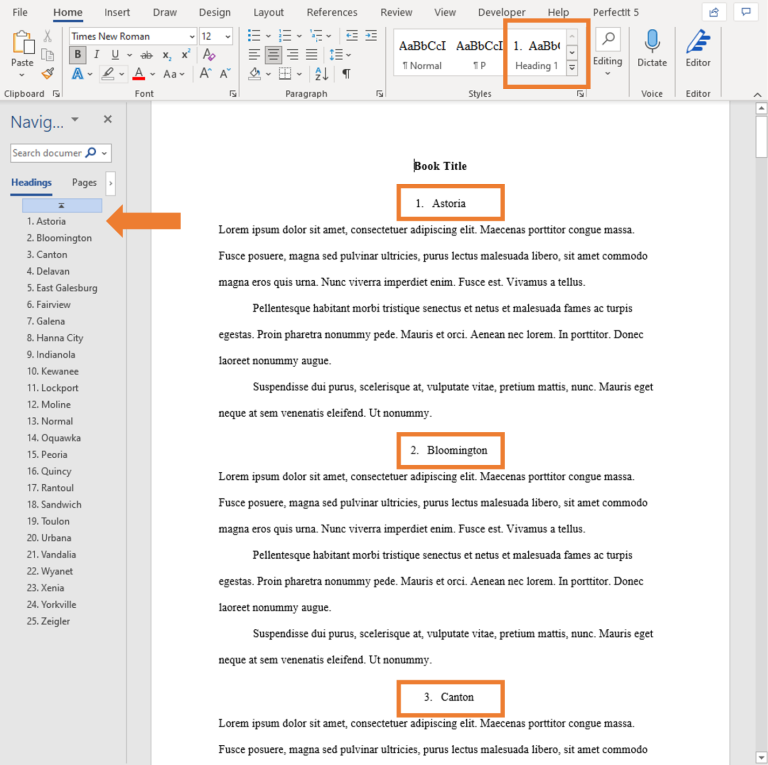Click the red font color swatch
The image size is (768, 765).
click(x=139, y=74)
